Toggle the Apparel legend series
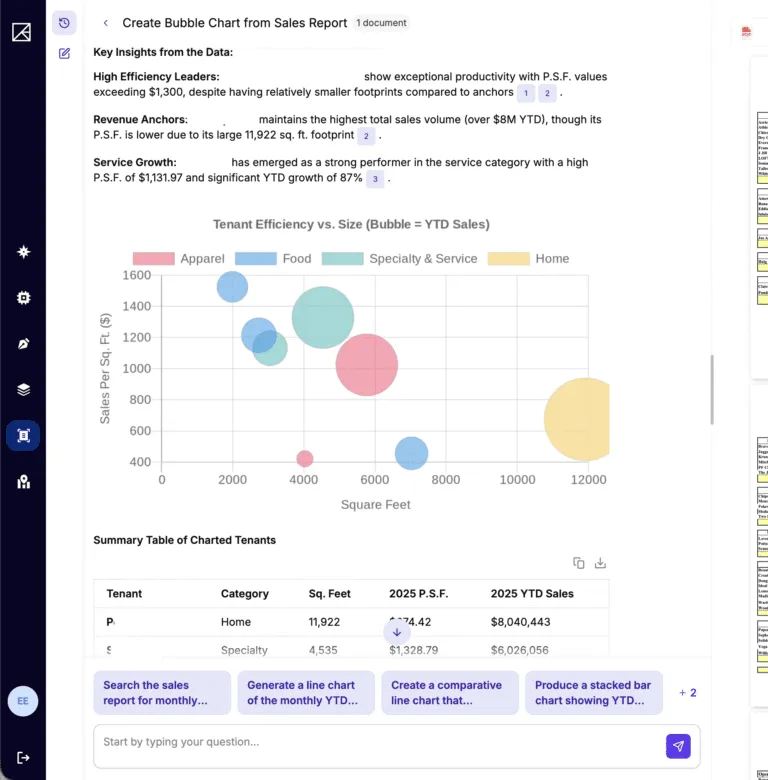The width and height of the screenshot is (768, 780). point(179,259)
